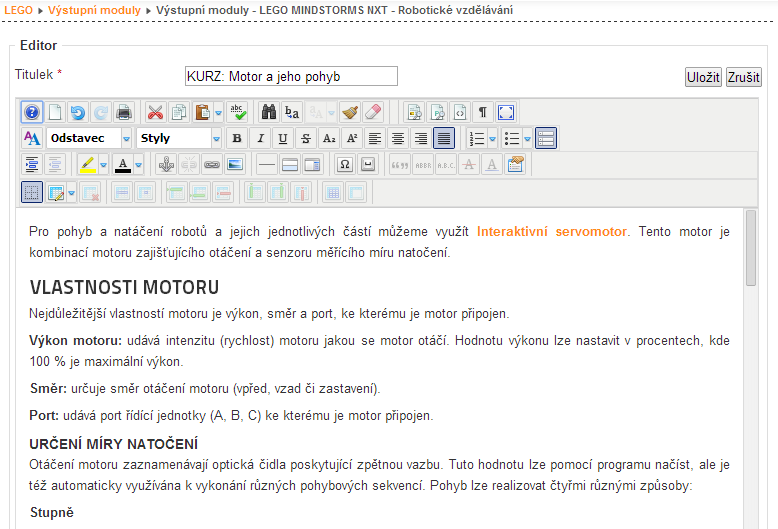Paste from the clipboard icon

[x=202, y=112]
